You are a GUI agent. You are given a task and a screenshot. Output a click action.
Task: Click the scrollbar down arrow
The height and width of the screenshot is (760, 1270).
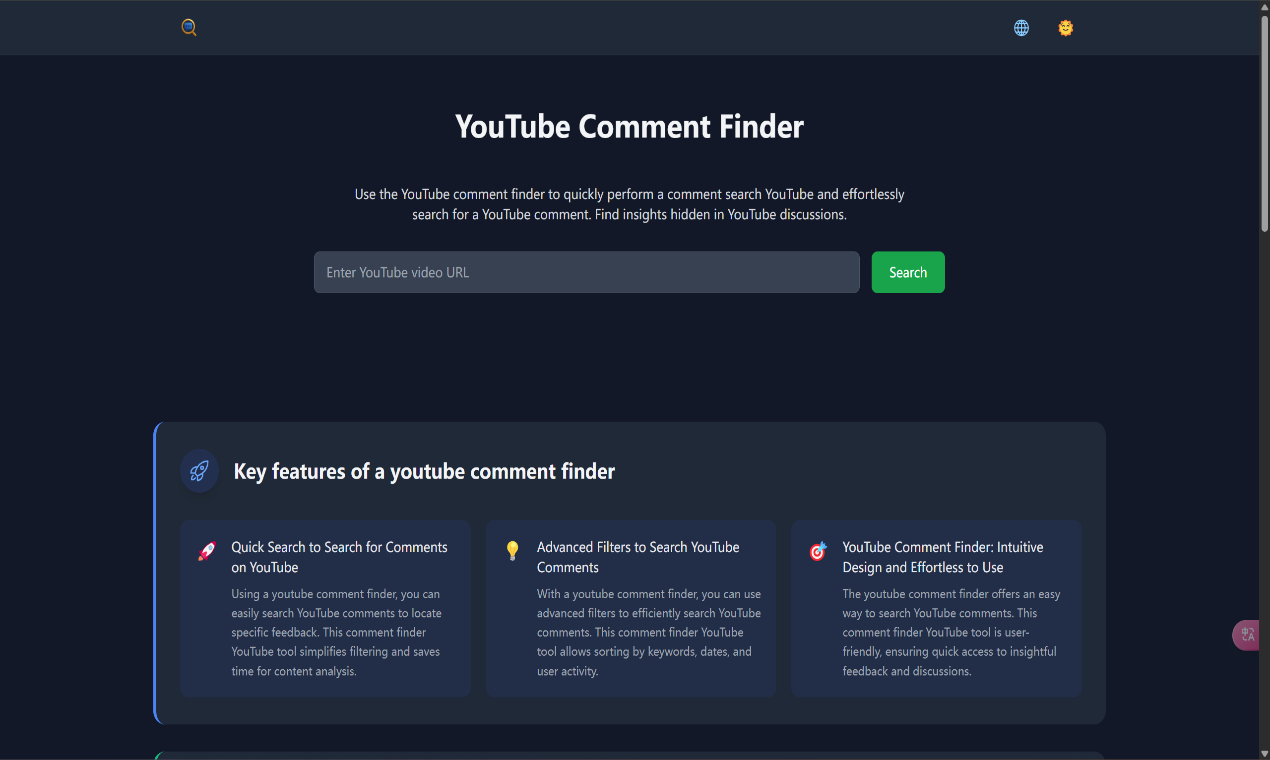coord(1264,753)
